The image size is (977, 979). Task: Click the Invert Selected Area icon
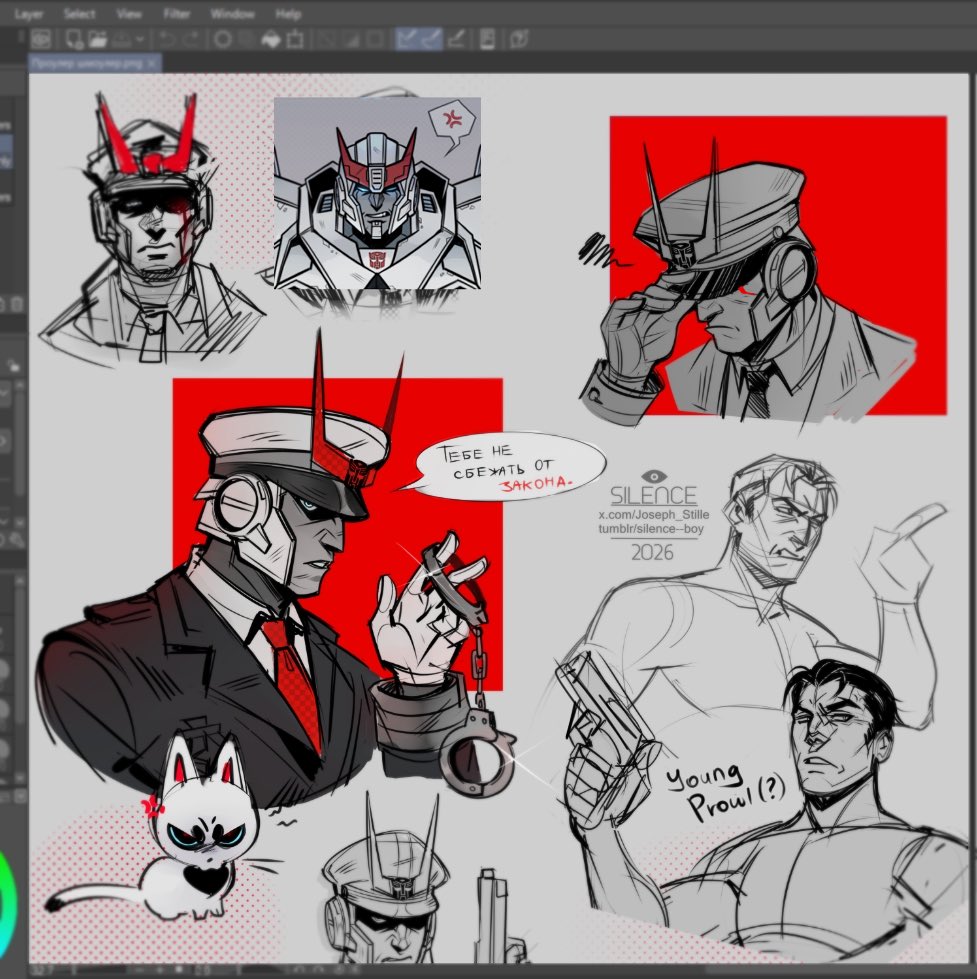click(x=350, y=39)
